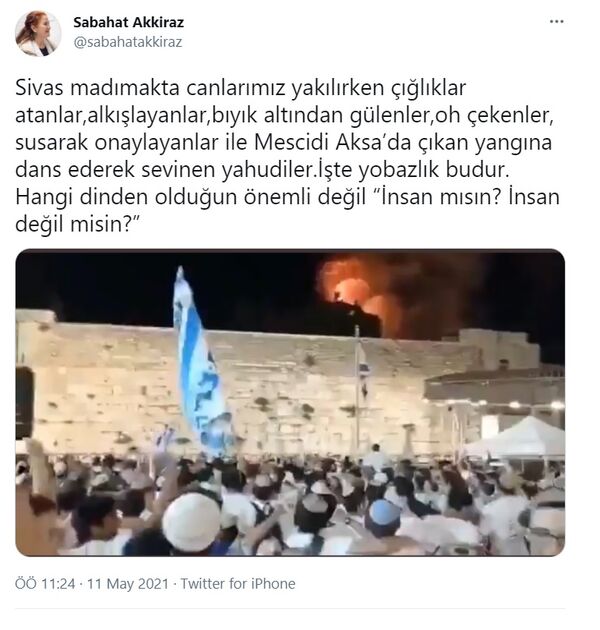Click the 11 May 2021 date
600x630 pixels.
click(128, 583)
